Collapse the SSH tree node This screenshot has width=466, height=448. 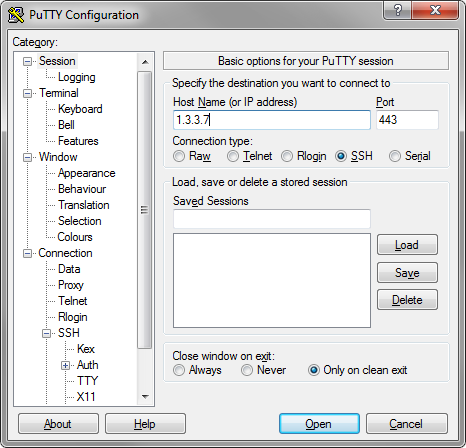(x=47, y=333)
